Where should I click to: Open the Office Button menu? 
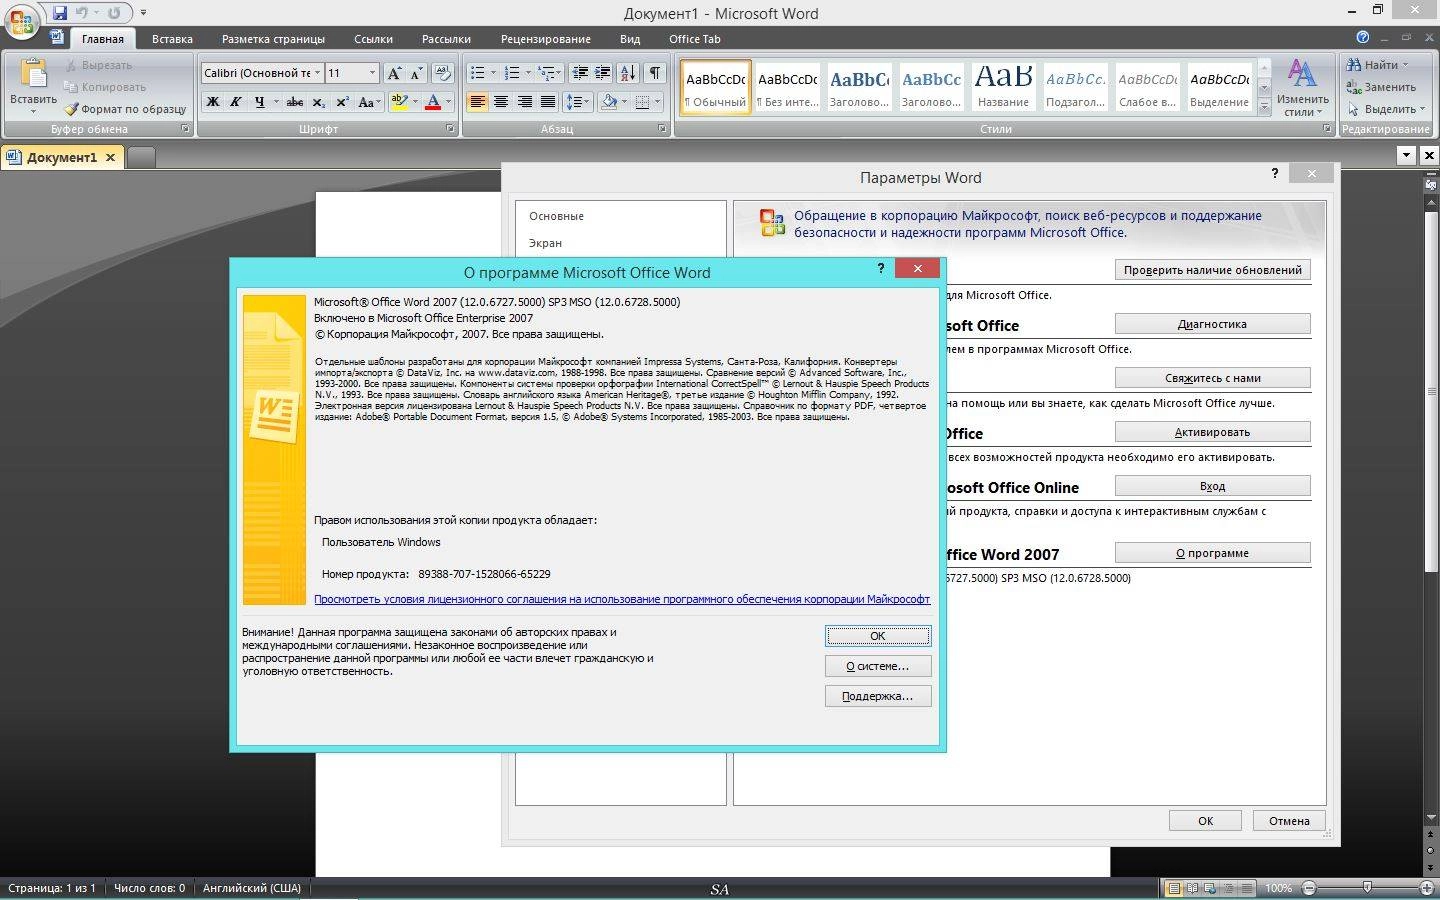[22, 22]
